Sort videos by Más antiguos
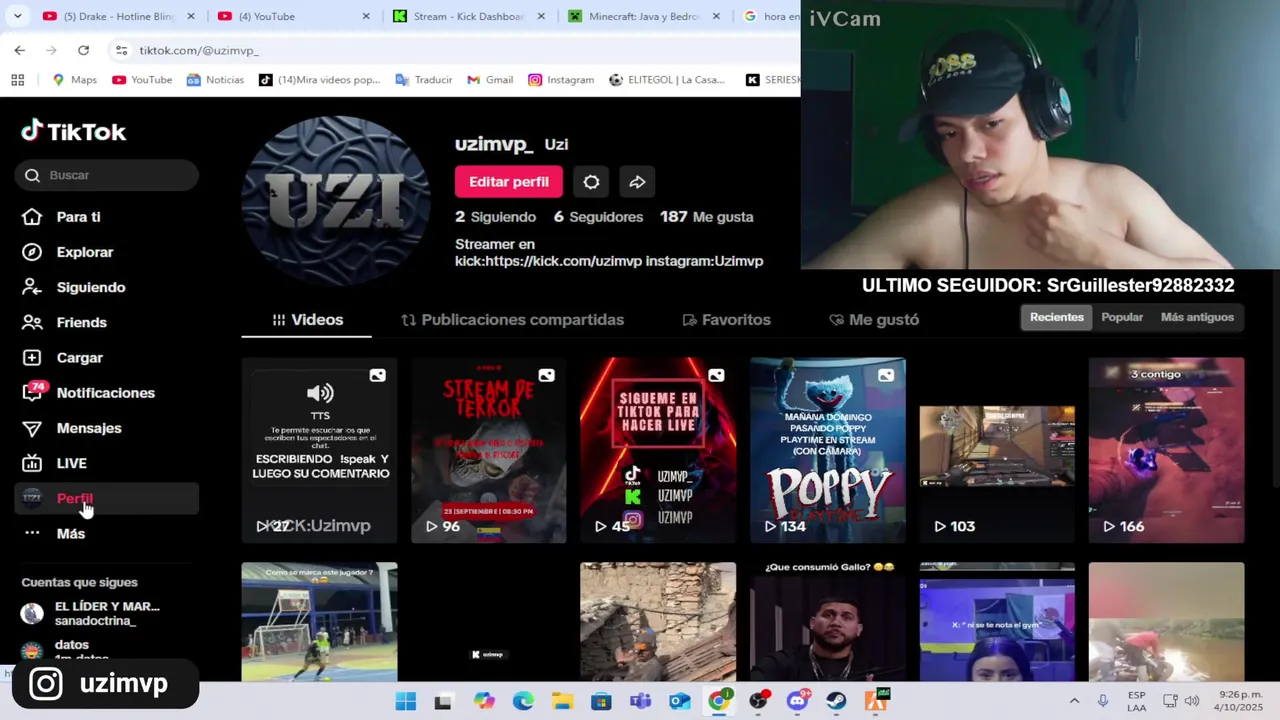This screenshot has height=720, width=1280. [1197, 317]
